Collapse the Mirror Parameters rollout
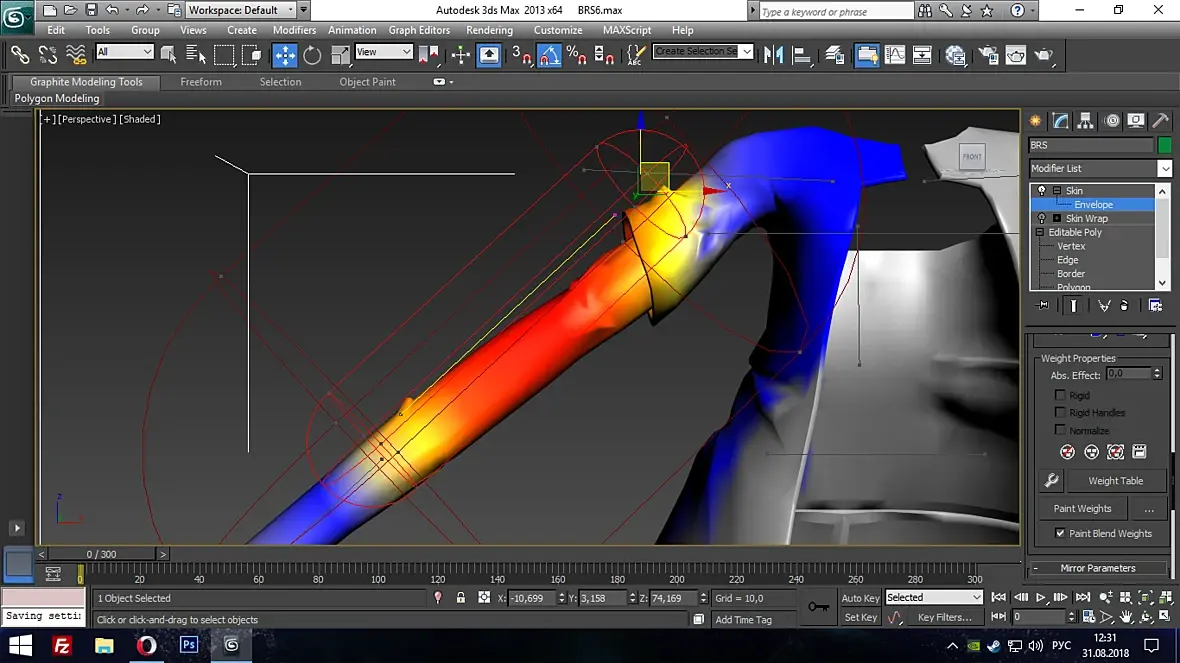Screen dimensions: 1180x663 point(1098,568)
